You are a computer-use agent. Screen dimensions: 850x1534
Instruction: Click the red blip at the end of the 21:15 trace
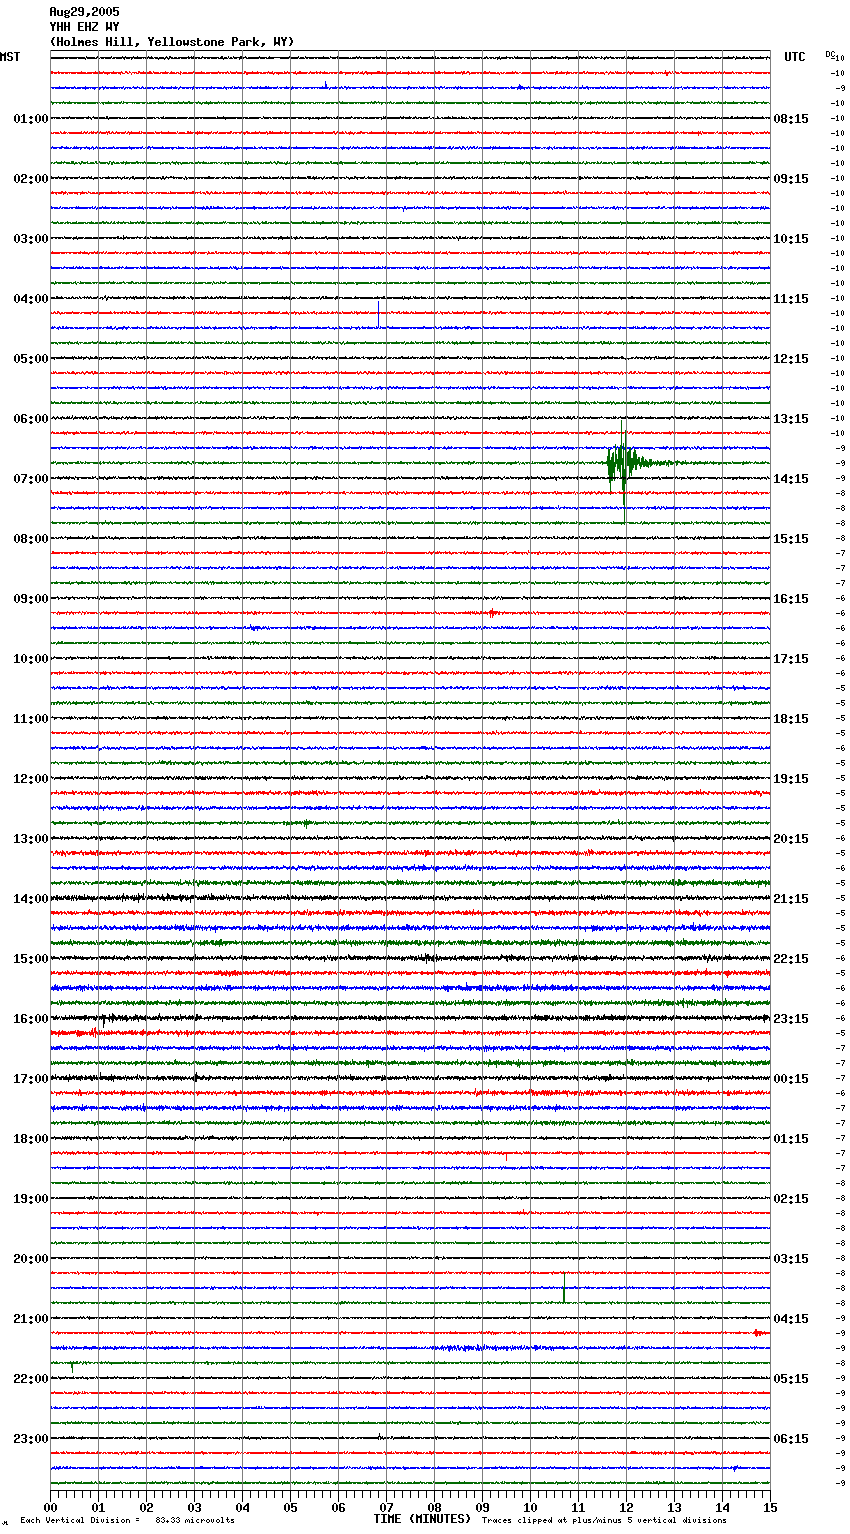(x=760, y=1333)
